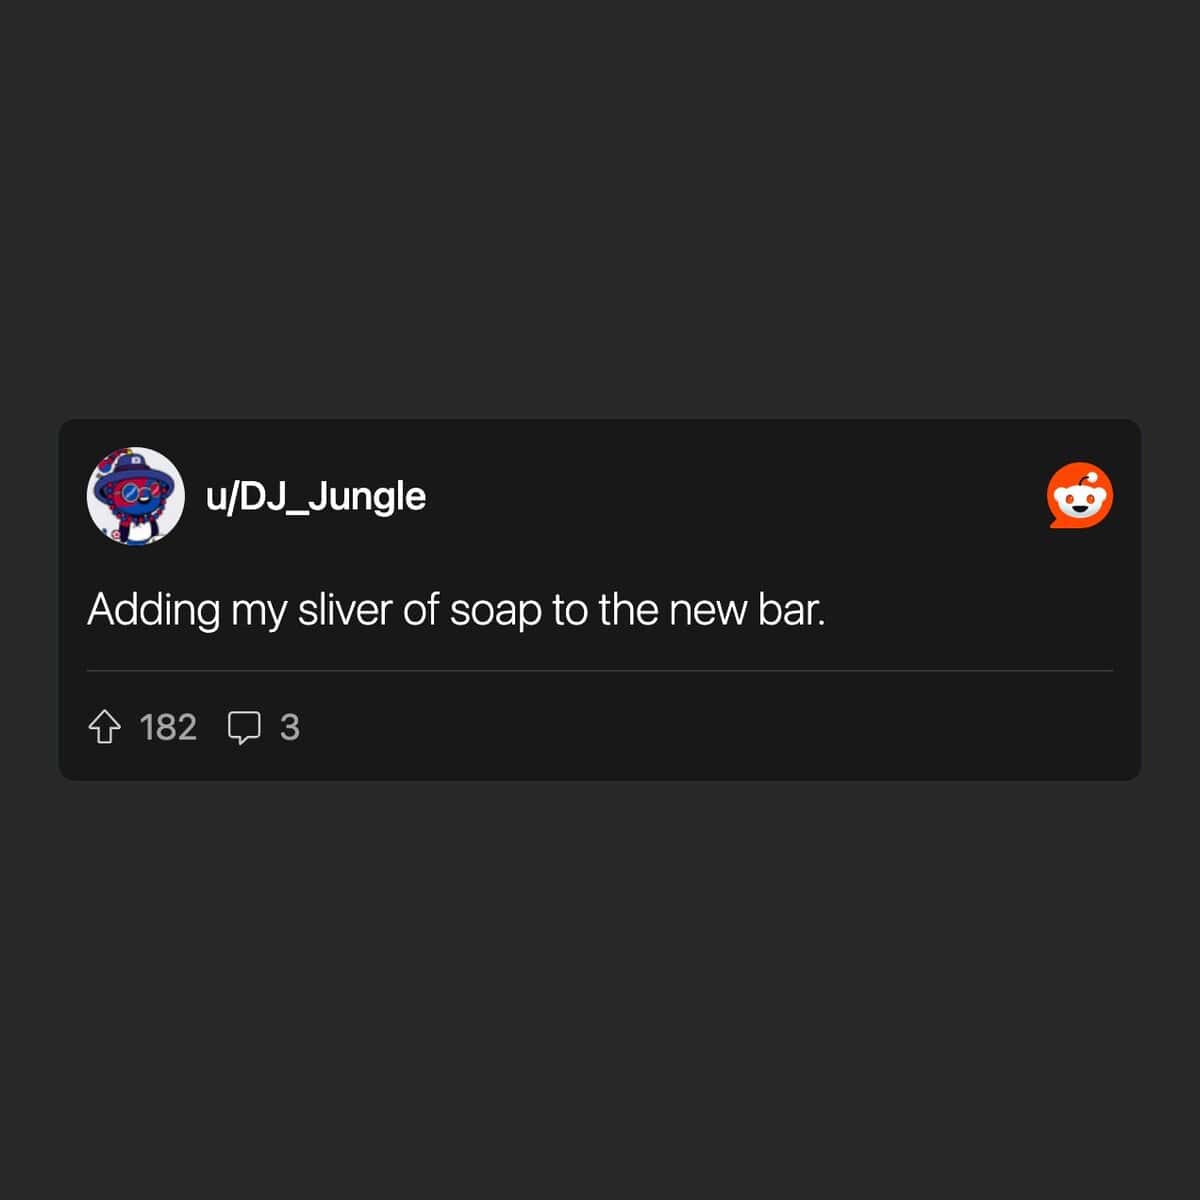Image resolution: width=1200 pixels, height=1200 pixels.
Task: Click the upvote arrow icon
Action: (105, 727)
